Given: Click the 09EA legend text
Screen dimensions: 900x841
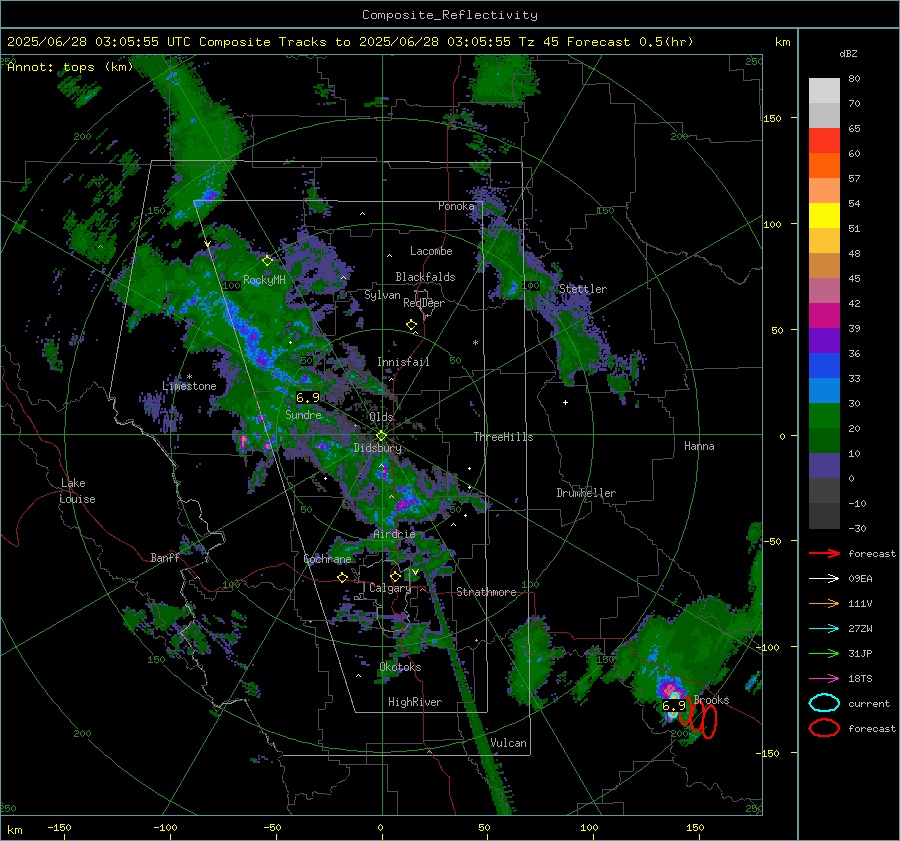Looking at the screenshot, I should pyautogui.click(x=860, y=579).
